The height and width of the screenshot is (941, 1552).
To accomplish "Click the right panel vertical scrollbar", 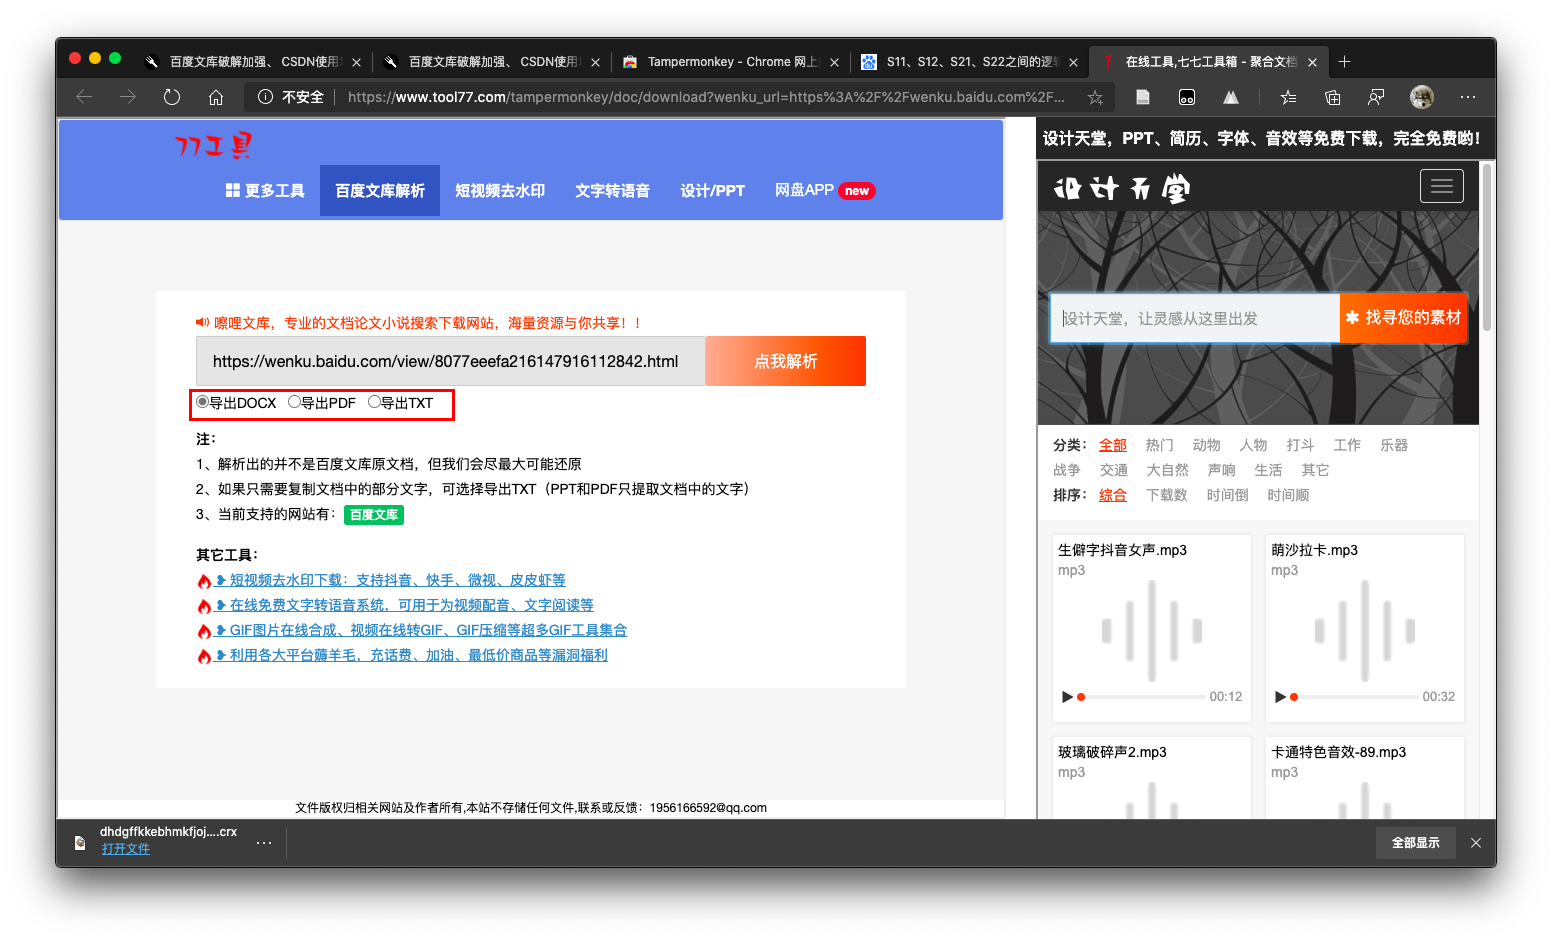I will coord(1487,248).
